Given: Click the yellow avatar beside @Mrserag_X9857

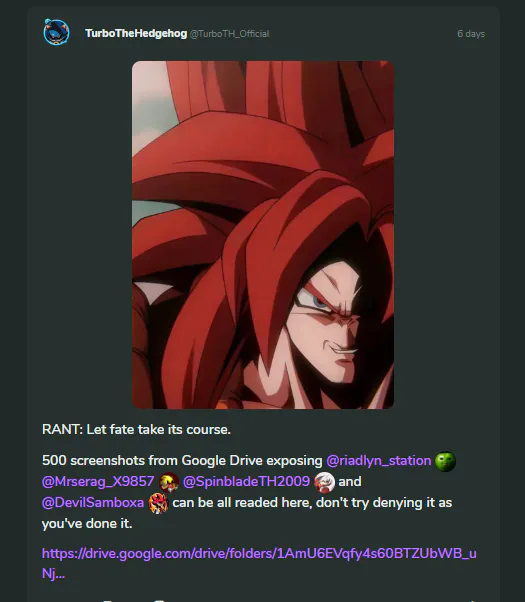Looking at the screenshot, I should point(169,482).
